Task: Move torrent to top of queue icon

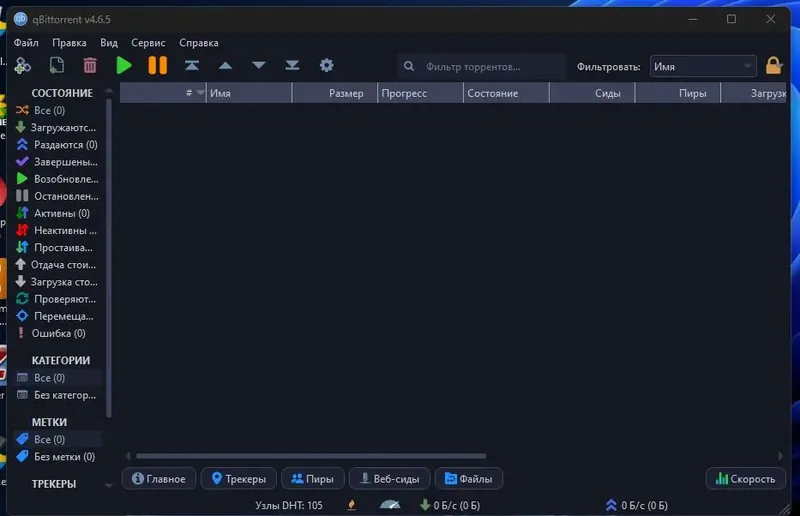Action: pos(192,65)
